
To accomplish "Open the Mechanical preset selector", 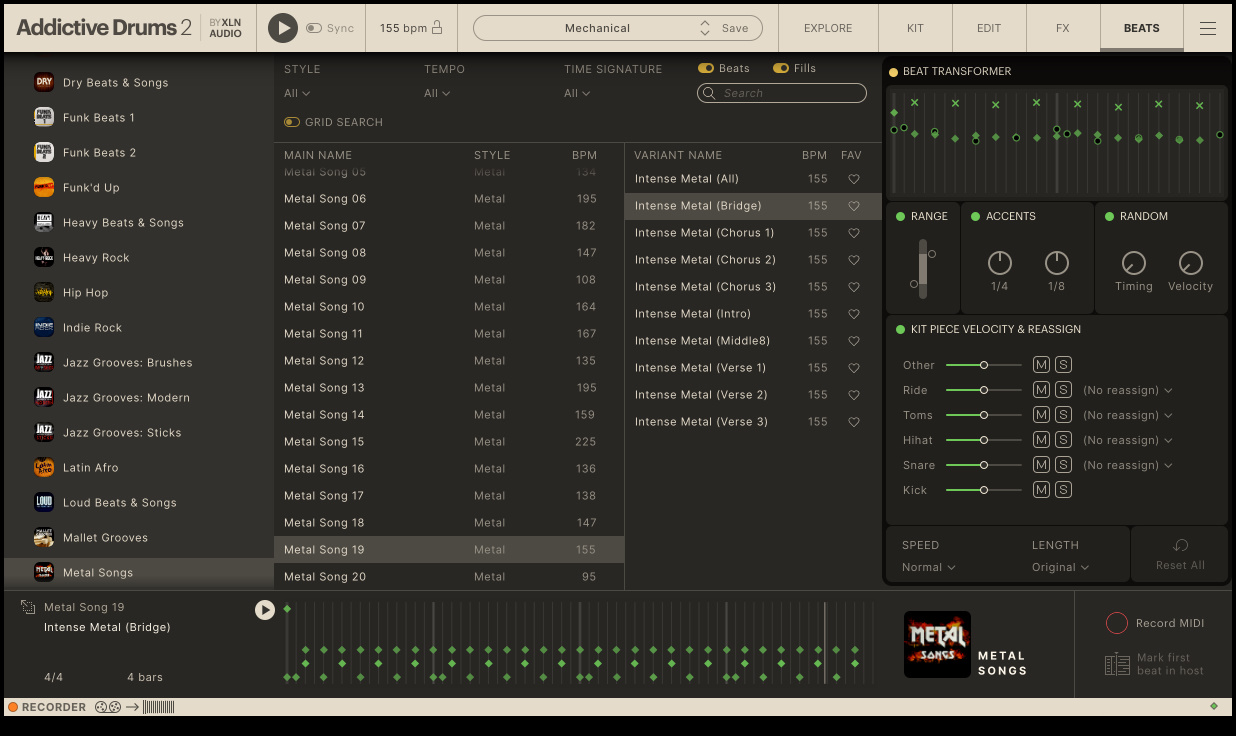I will [597, 28].
